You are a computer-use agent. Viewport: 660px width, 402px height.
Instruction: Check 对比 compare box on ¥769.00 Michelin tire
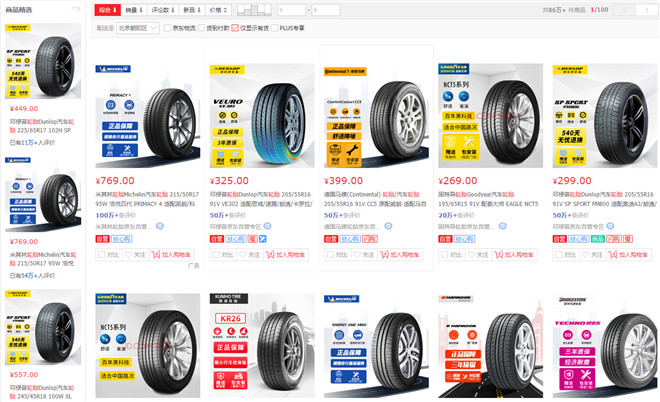[101, 255]
